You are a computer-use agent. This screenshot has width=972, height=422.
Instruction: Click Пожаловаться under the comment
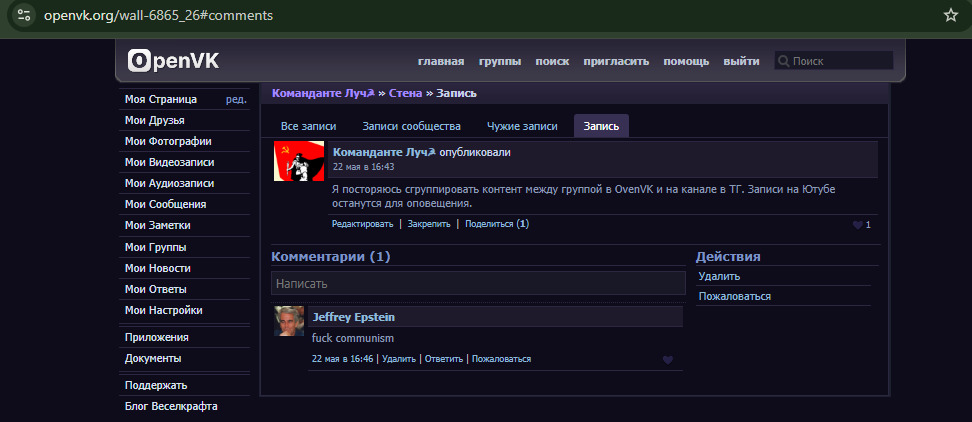(x=501, y=359)
